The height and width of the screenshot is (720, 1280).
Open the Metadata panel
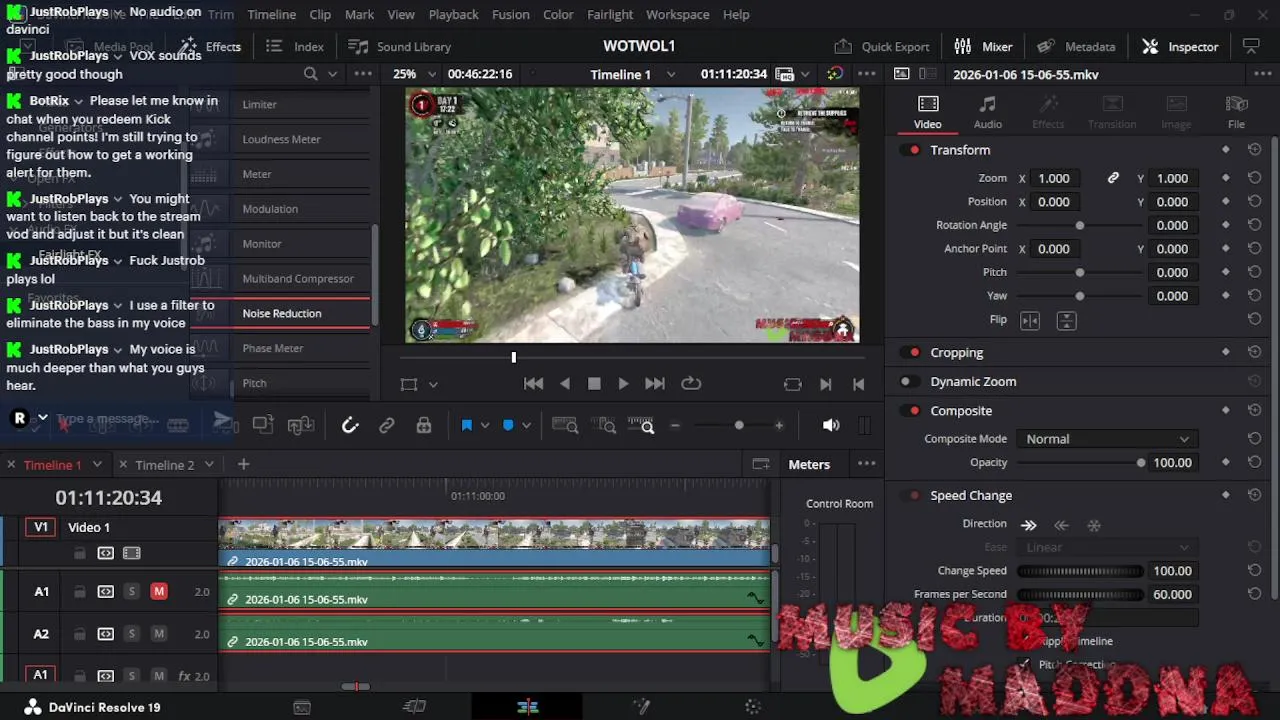click(1076, 46)
